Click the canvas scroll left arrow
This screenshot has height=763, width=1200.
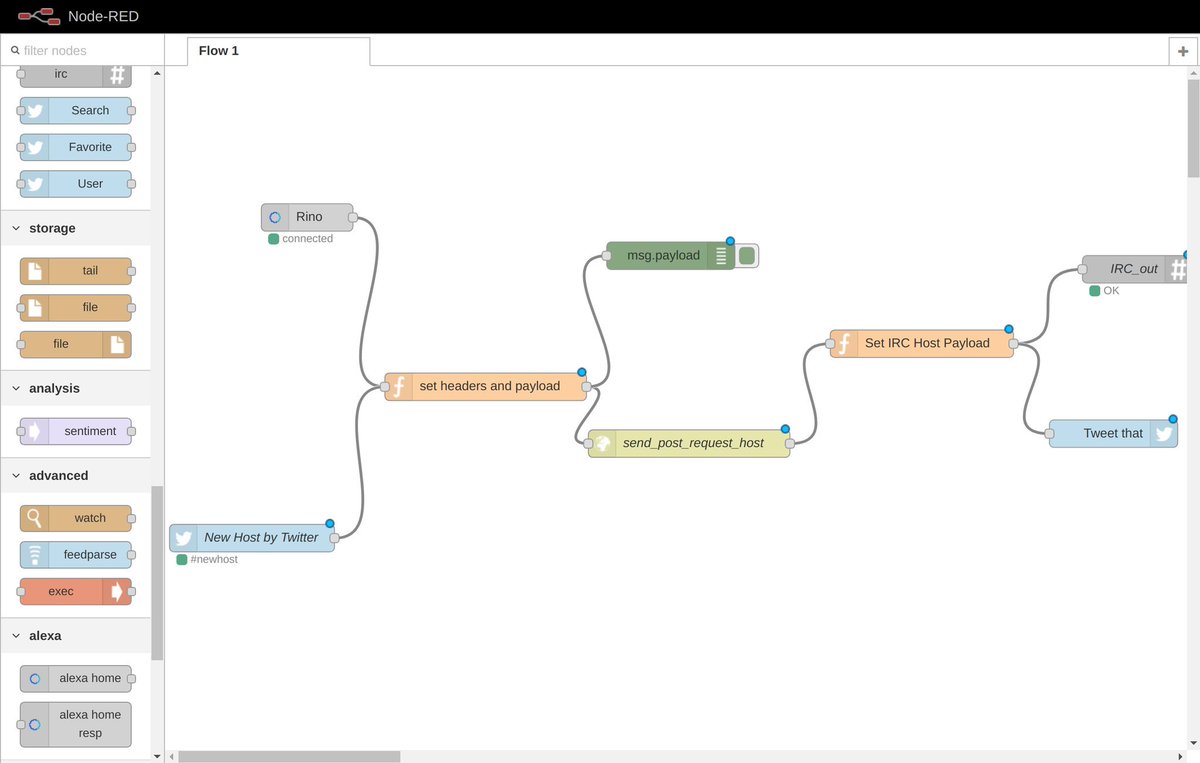[171, 757]
